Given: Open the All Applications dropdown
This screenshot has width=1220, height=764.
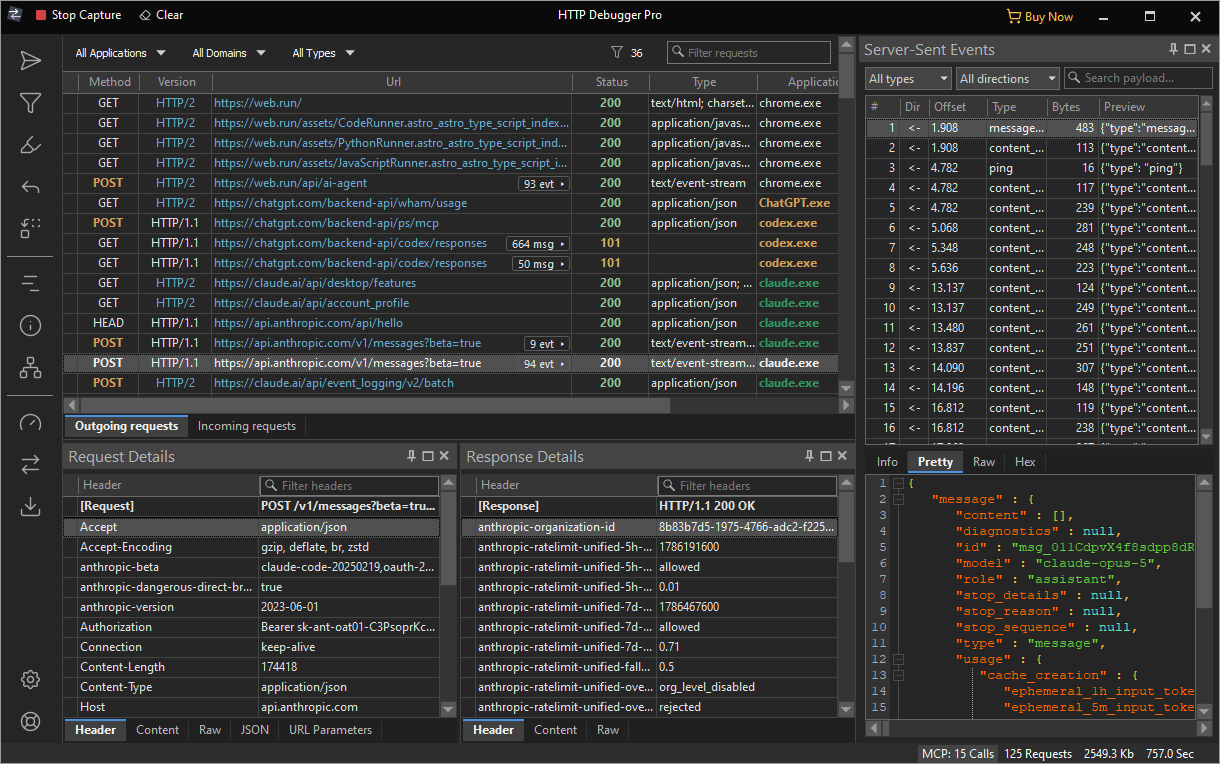Looking at the screenshot, I should pyautogui.click(x=120, y=53).
